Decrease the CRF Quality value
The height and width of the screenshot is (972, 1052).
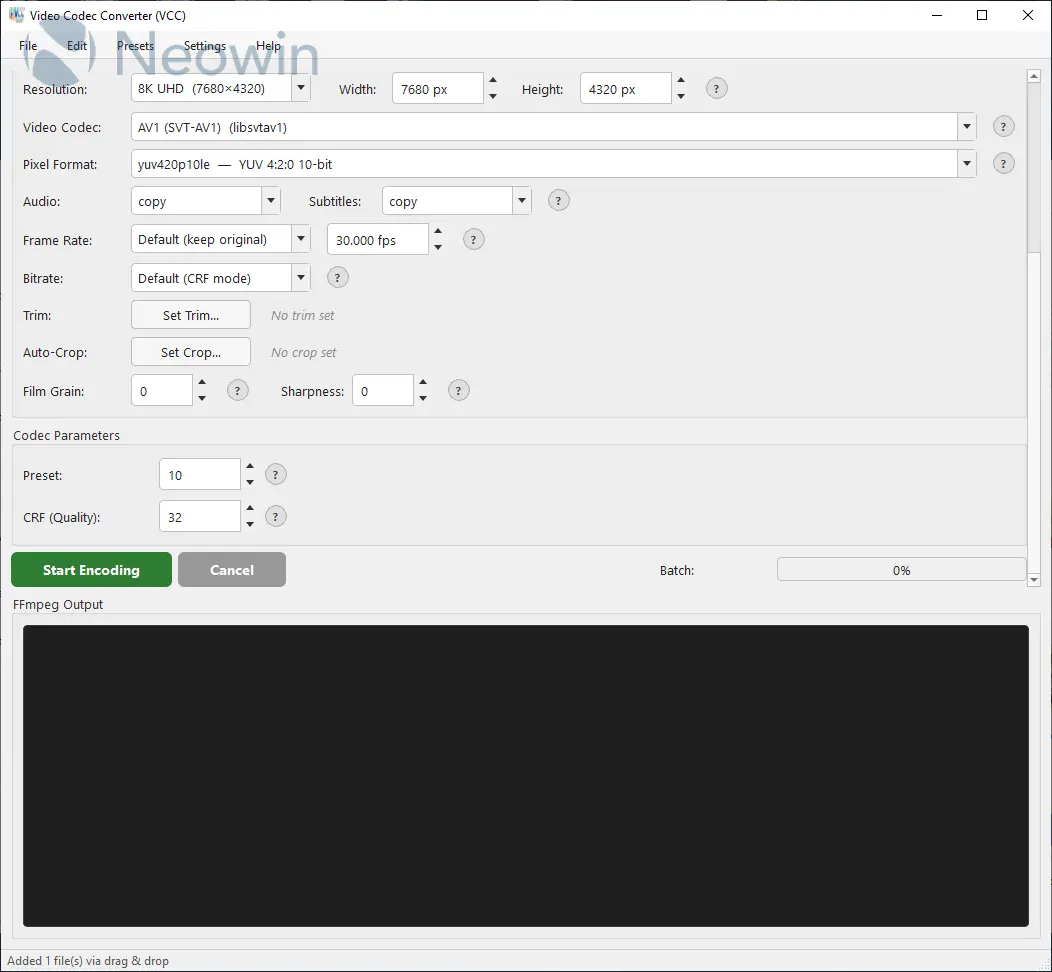pyautogui.click(x=250, y=524)
